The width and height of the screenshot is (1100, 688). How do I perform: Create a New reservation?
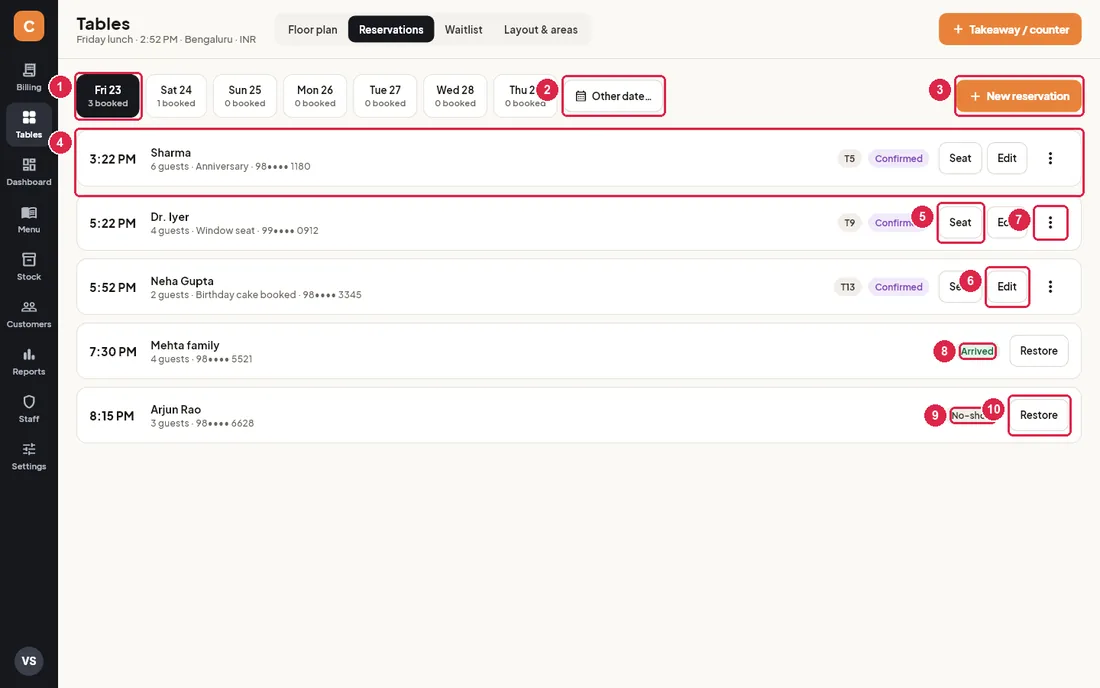(1019, 96)
